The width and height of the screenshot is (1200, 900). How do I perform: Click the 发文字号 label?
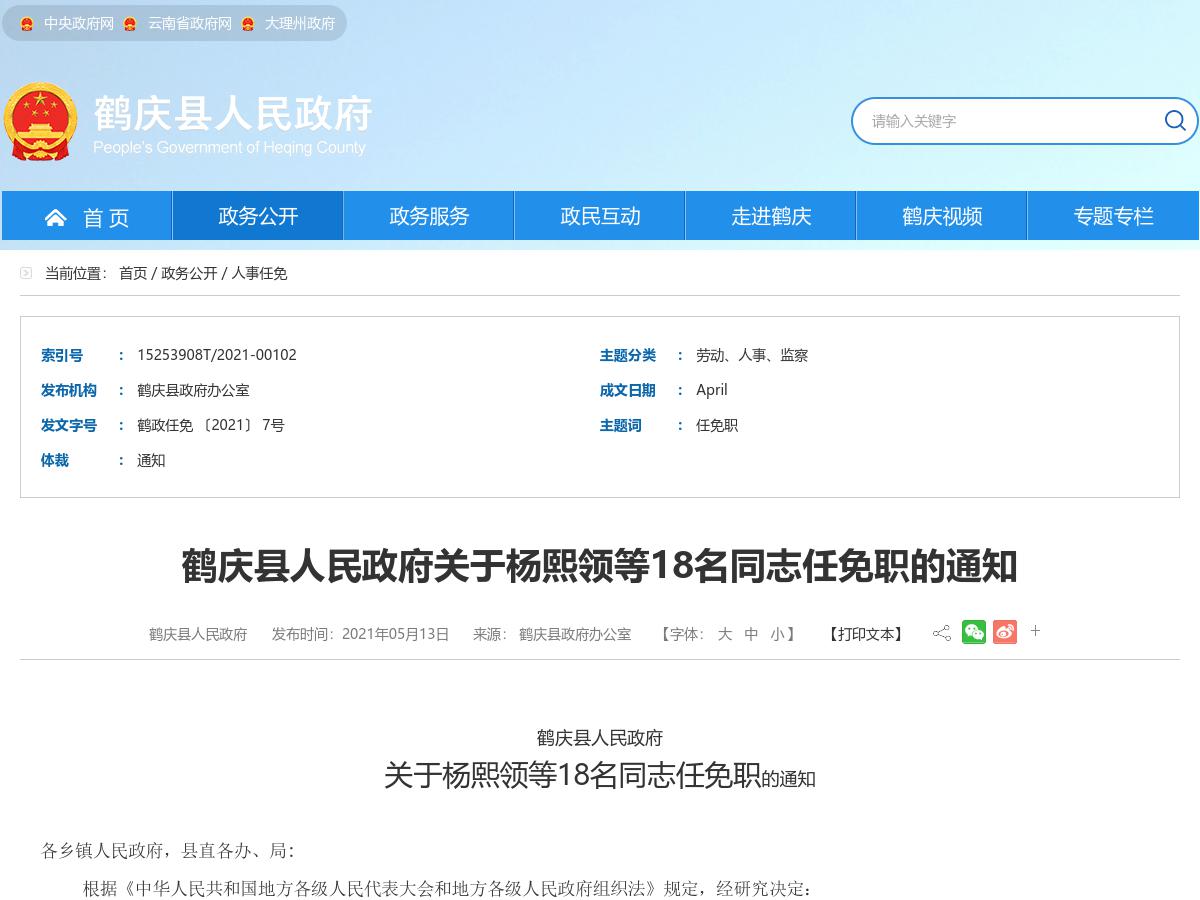69,425
